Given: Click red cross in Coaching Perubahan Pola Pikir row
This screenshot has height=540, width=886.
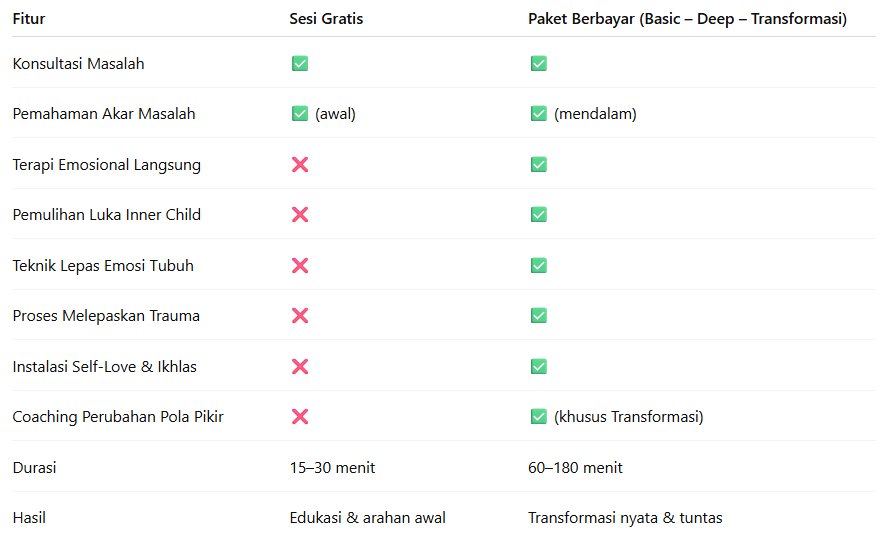Looking at the screenshot, I should click(x=300, y=417).
